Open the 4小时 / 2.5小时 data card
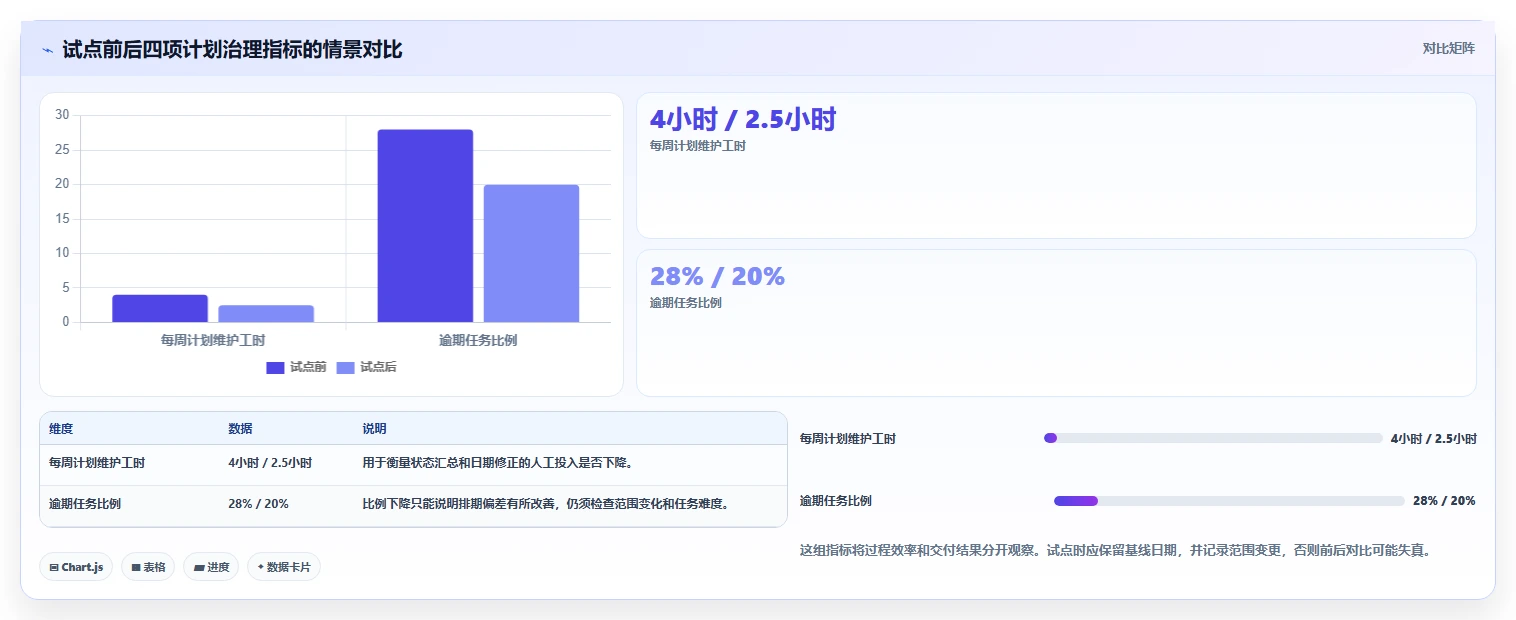This screenshot has height=620, width=1516. 1056,165
